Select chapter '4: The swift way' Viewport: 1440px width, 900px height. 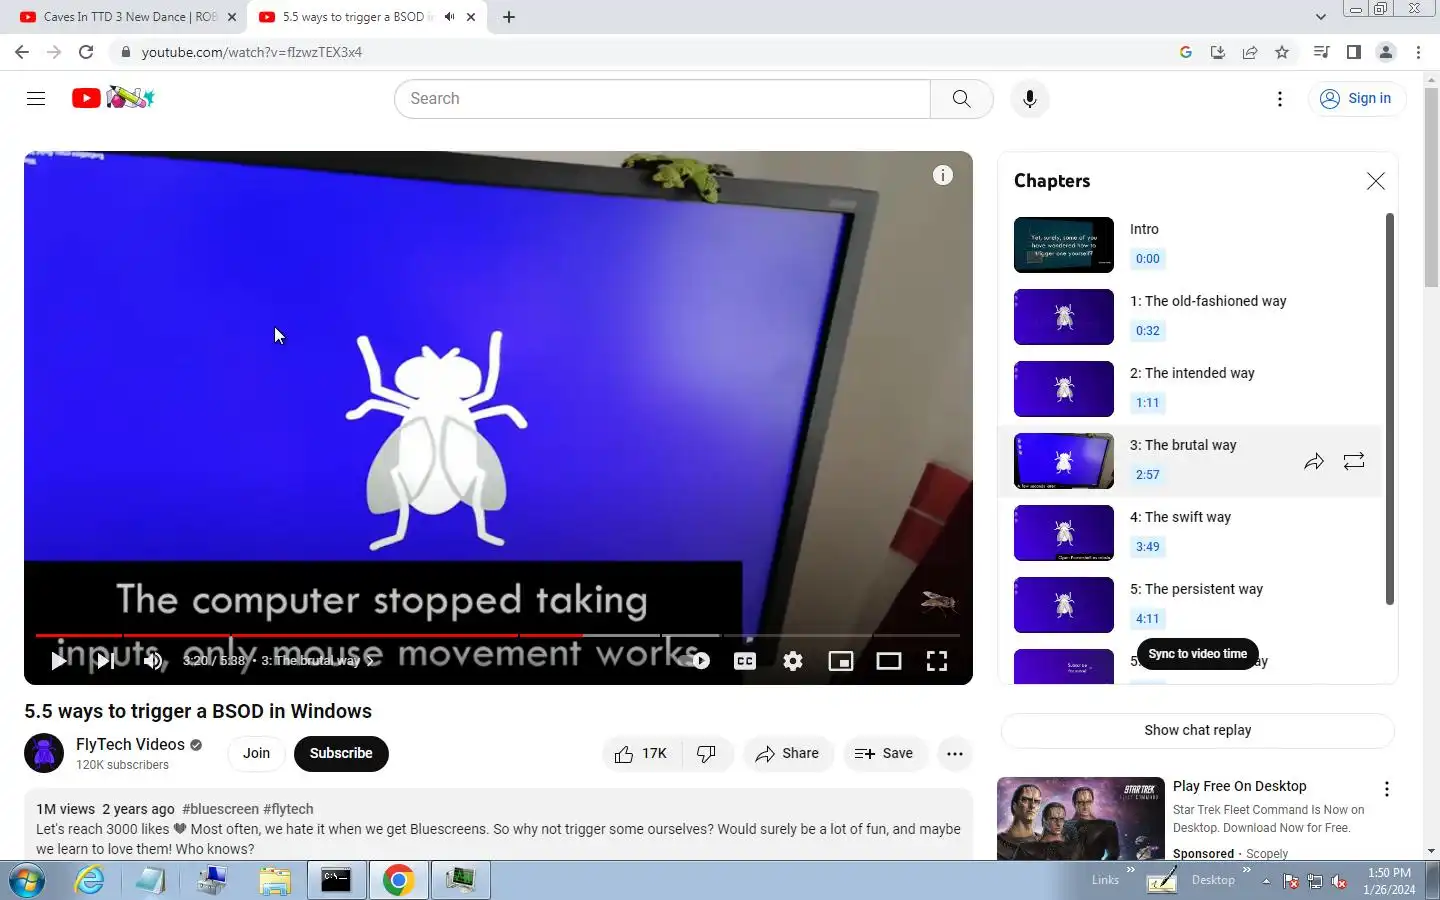tap(1190, 533)
